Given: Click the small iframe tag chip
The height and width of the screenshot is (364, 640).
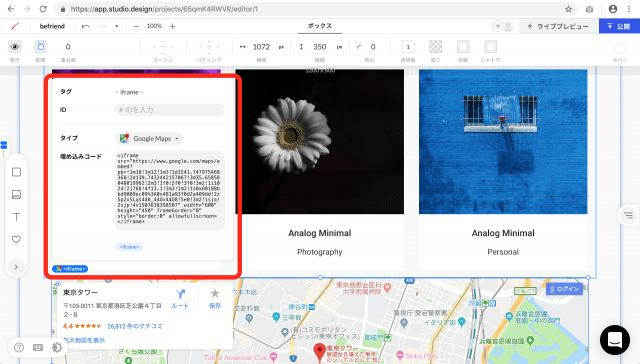Looking at the screenshot, I should (129, 247).
